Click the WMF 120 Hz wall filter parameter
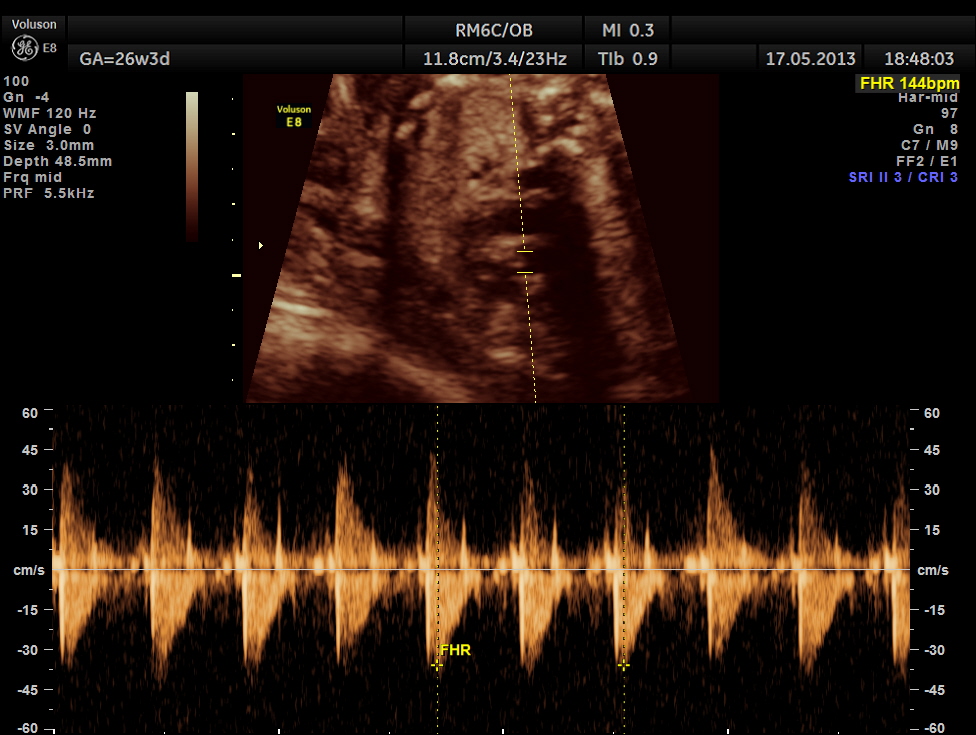This screenshot has height=735, width=976. (x=50, y=113)
